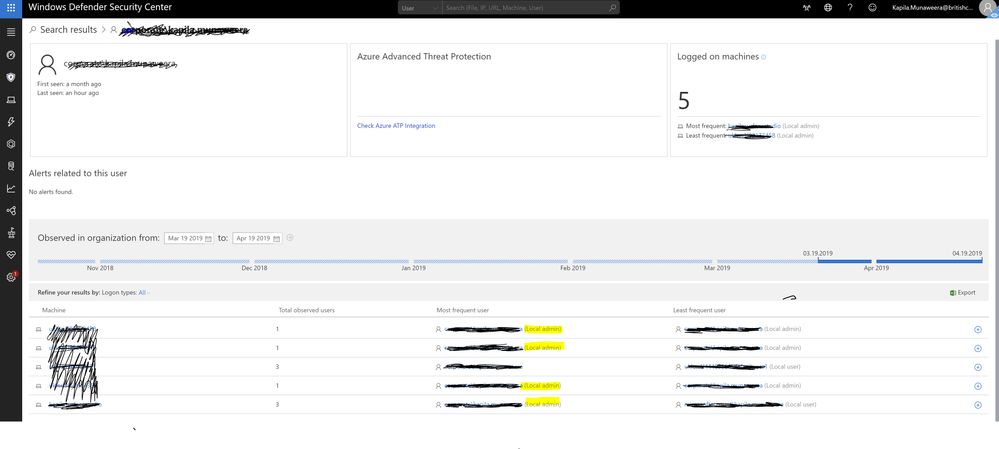Click the magnifier icon in search box
The width and height of the screenshot is (999, 449).
(x=612, y=8)
